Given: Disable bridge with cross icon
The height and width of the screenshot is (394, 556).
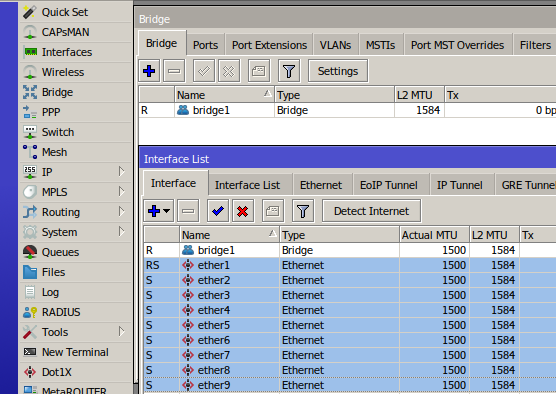Looking at the screenshot, I should point(229,71).
